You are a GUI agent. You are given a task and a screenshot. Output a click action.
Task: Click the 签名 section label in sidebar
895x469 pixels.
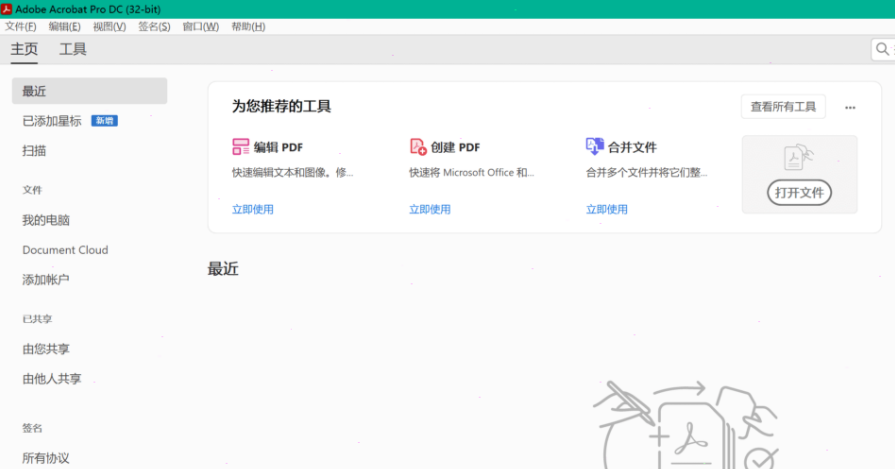[x=33, y=428]
